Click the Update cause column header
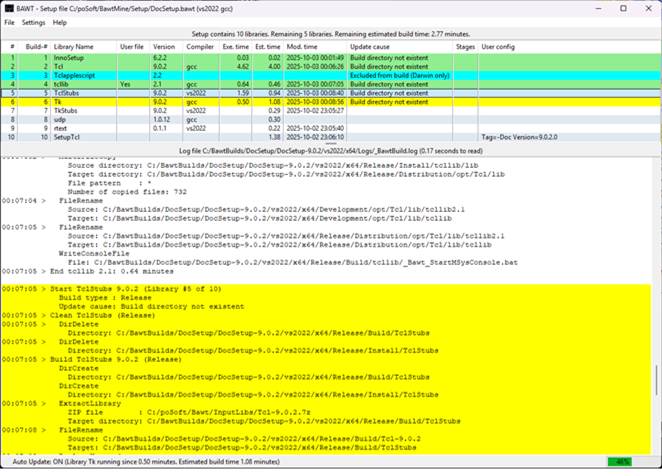 tap(370, 46)
